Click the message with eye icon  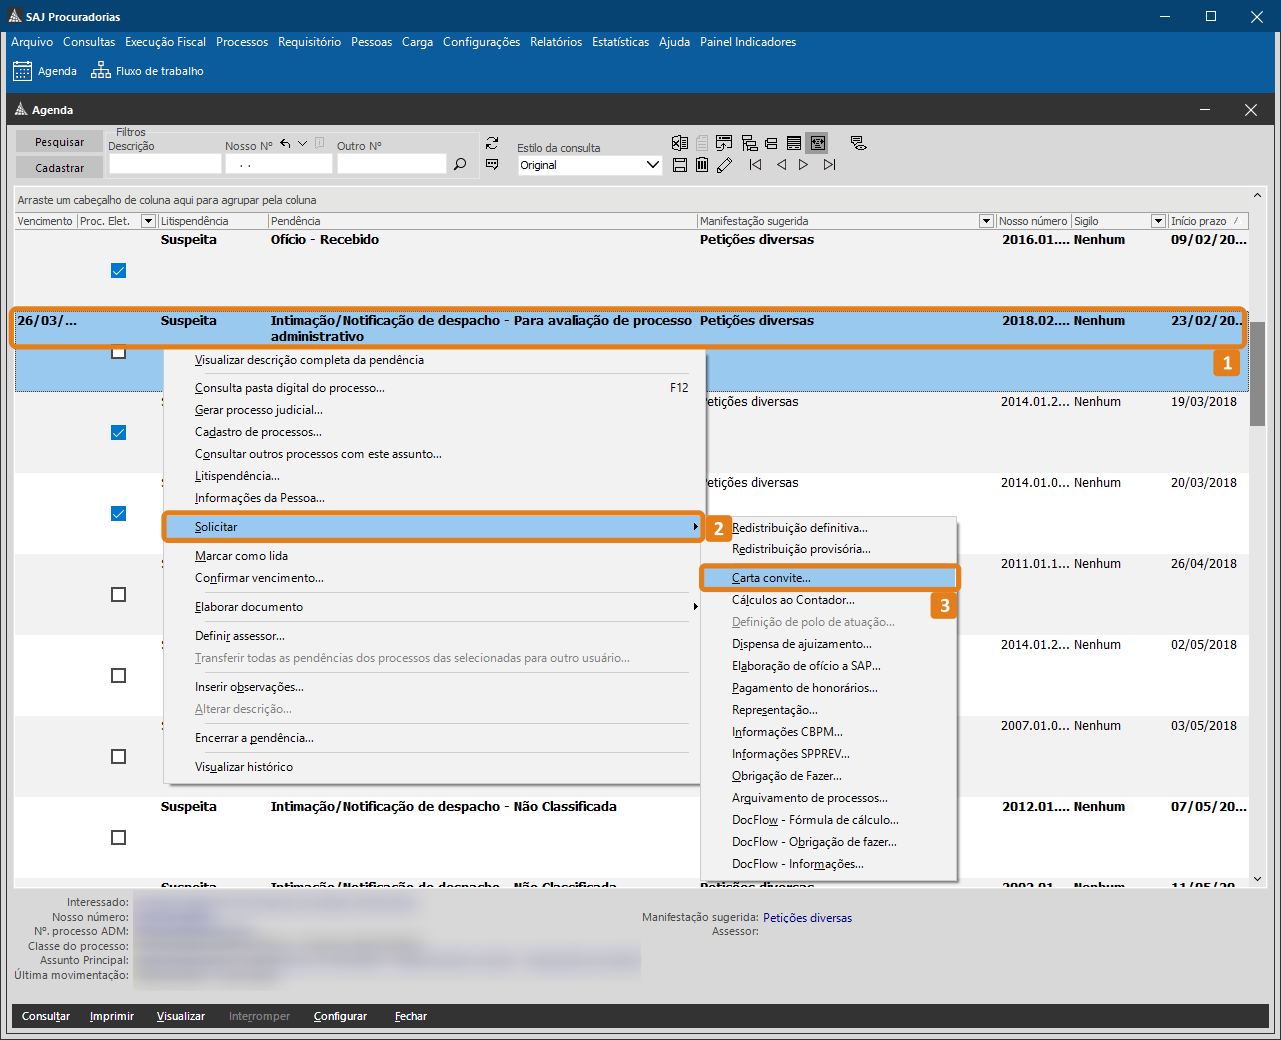[x=858, y=143]
